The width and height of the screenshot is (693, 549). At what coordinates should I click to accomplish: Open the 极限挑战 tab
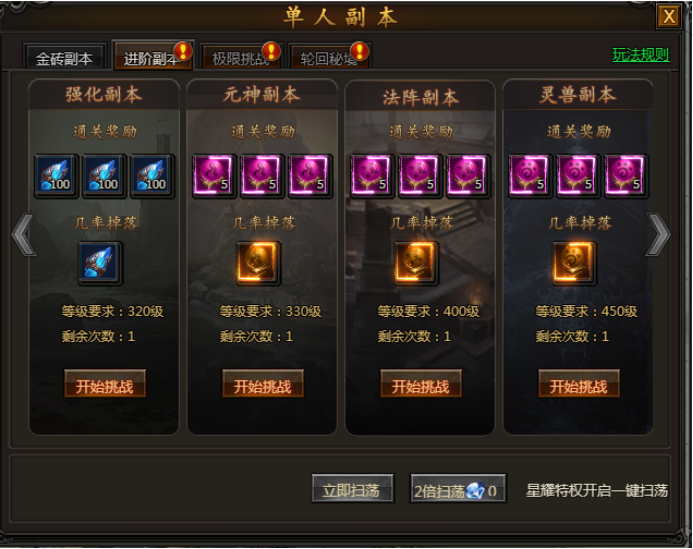coord(241,57)
